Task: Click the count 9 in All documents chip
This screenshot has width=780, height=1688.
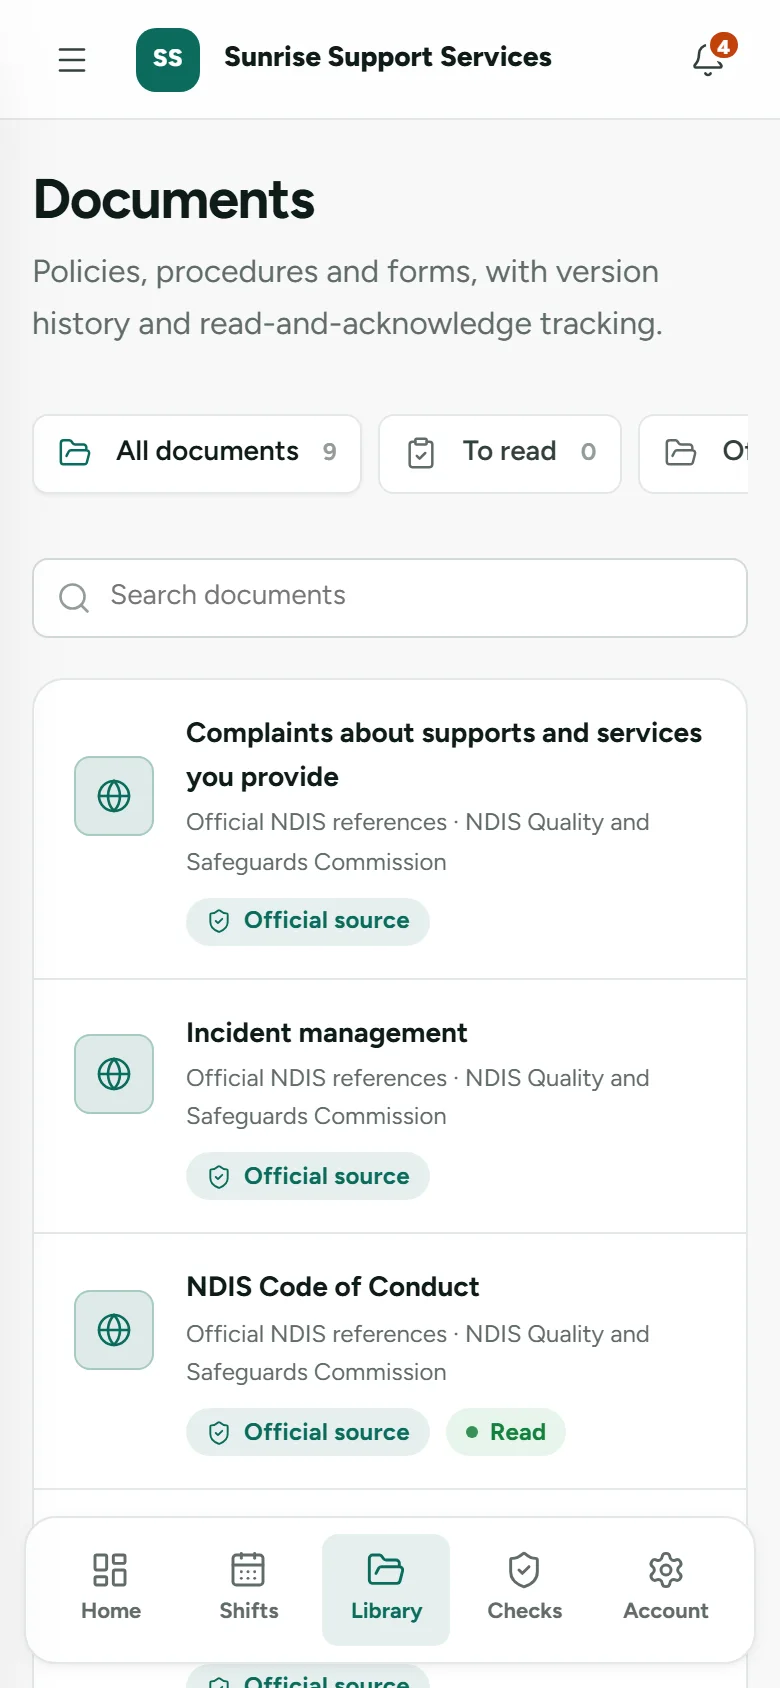Action: pyautogui.click(x=329, y=453)
